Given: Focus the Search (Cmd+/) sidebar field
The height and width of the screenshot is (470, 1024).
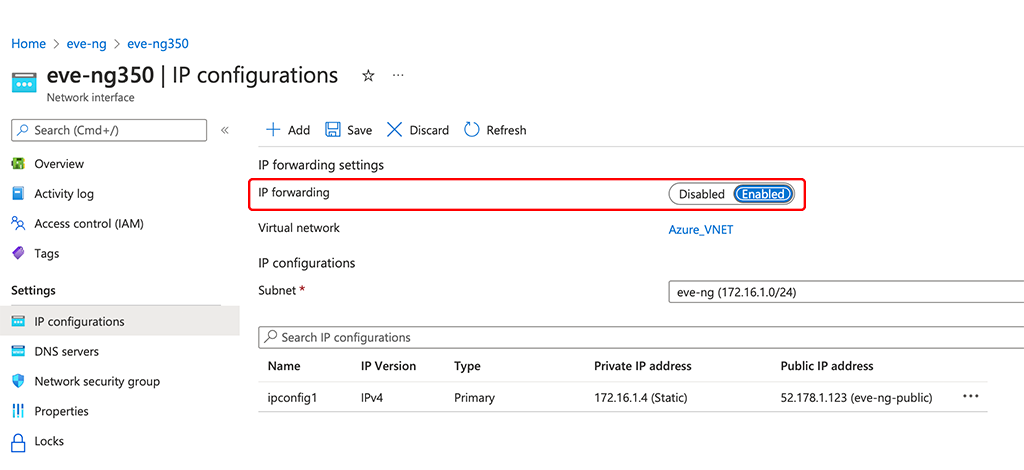Looking at the screenshot, I should coord(109,130).
